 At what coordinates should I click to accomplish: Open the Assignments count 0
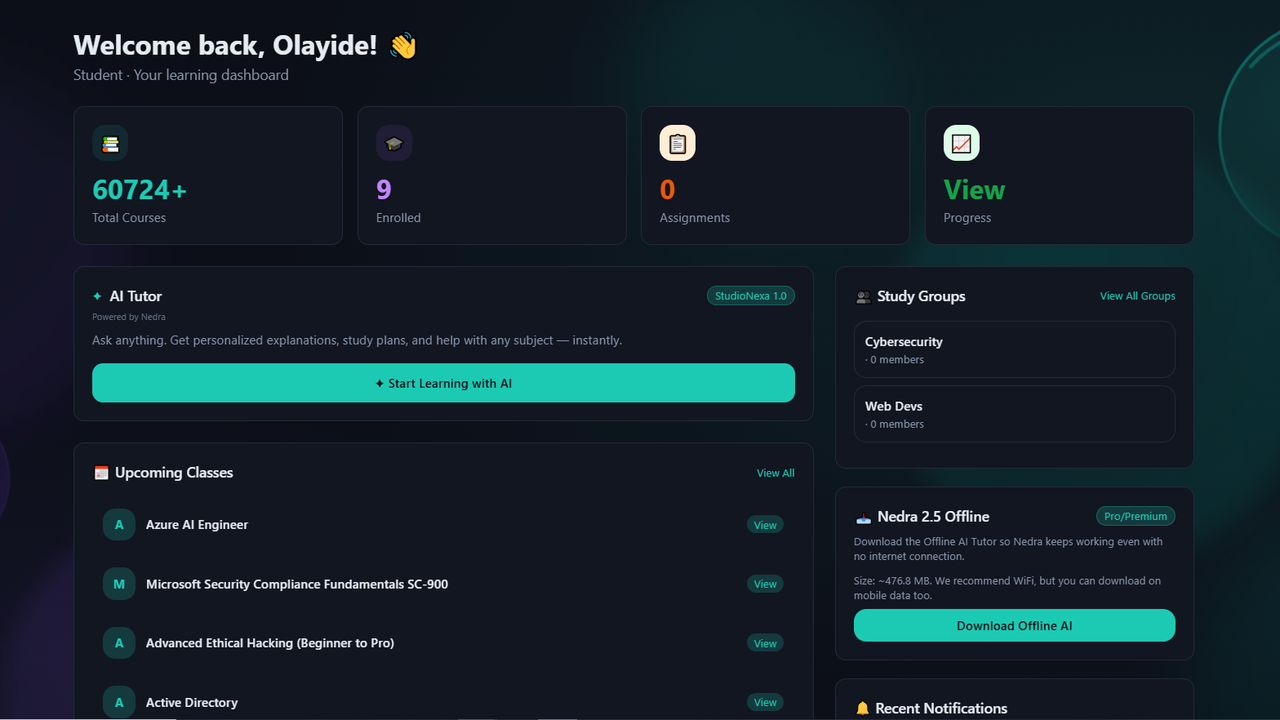667,189
